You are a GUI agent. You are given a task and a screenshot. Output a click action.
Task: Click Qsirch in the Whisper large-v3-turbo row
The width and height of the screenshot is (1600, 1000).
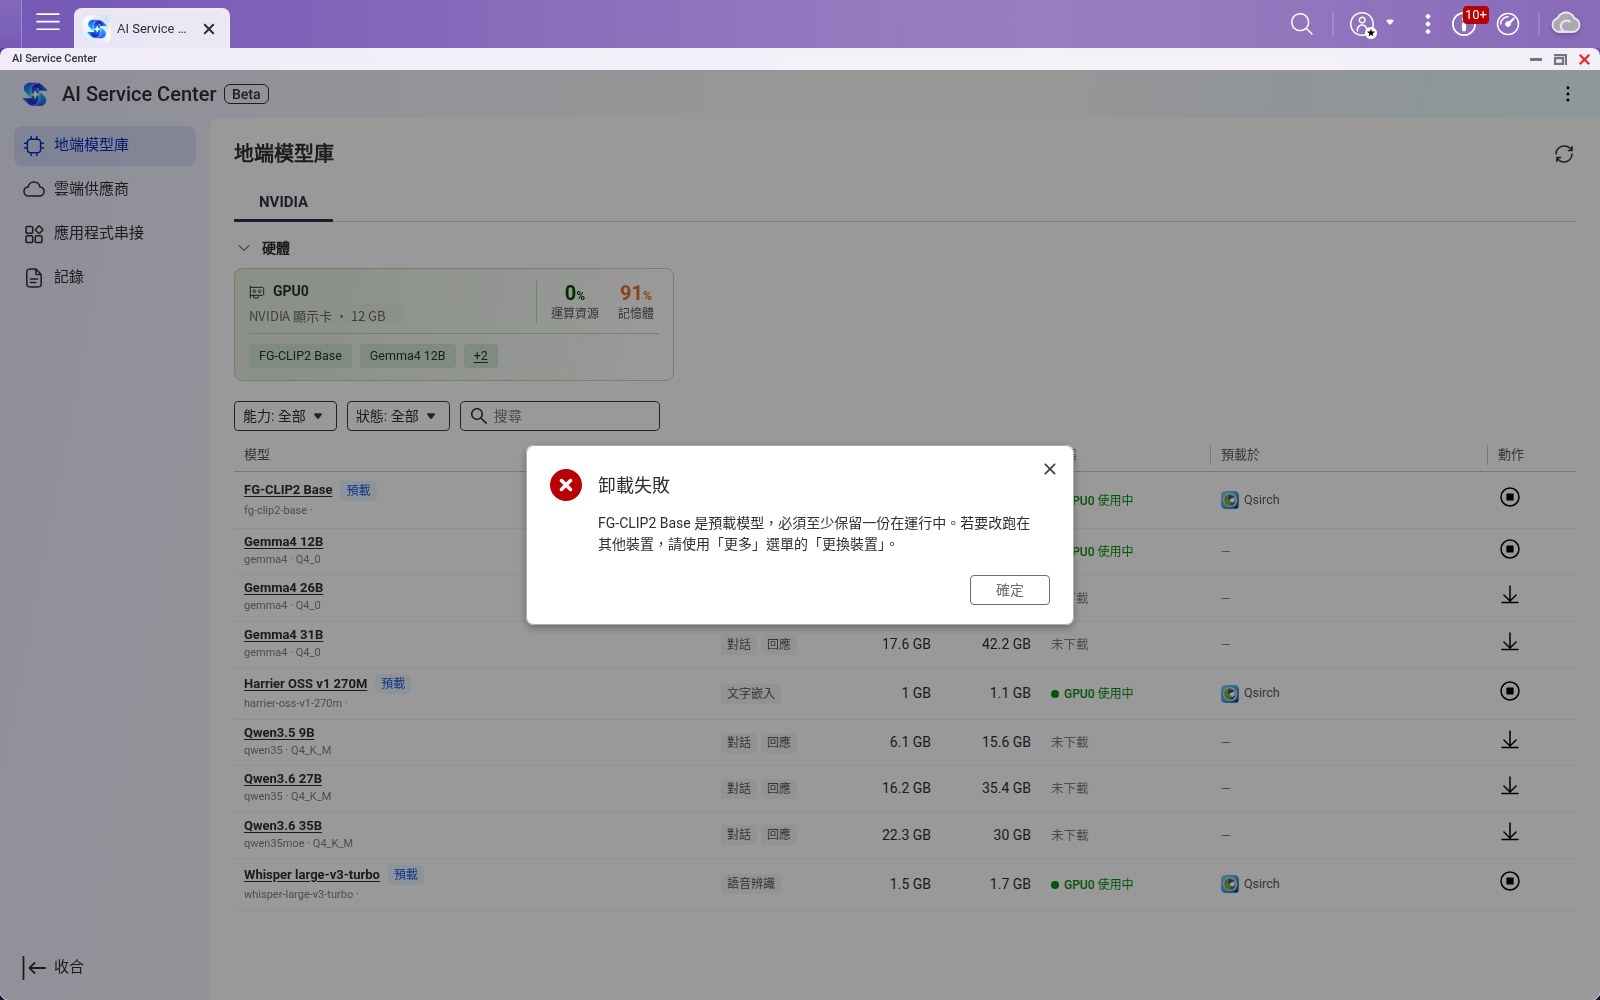[x=1250, y=884]
